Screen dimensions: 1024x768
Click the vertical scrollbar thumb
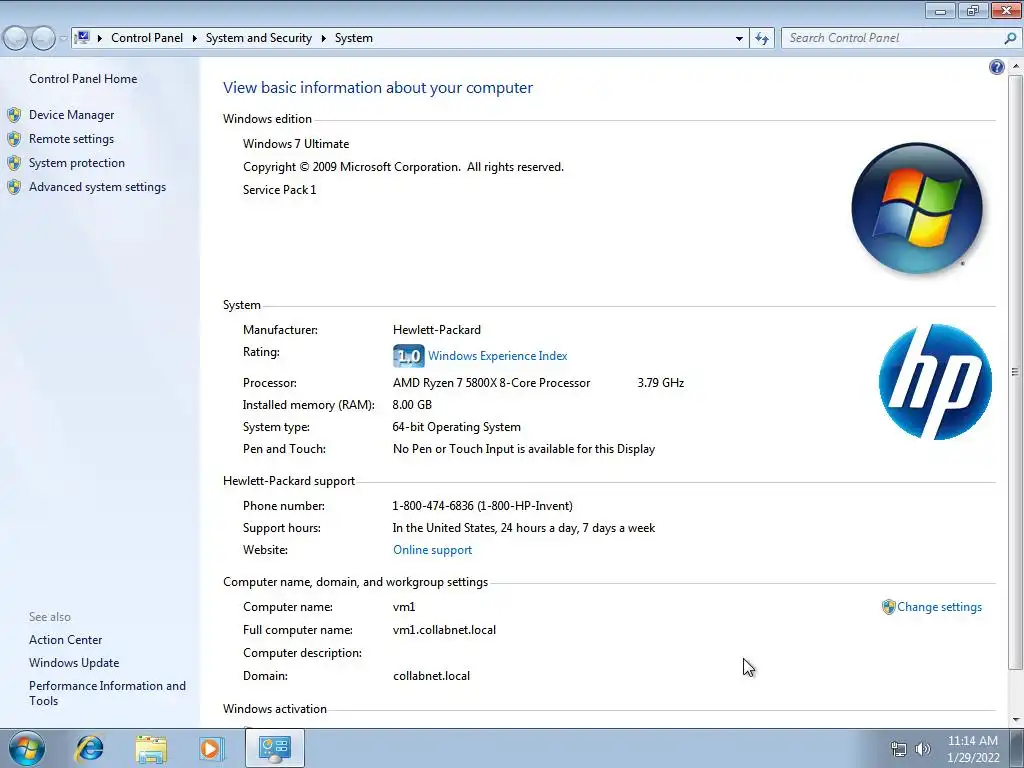(x=1015, y=372)
